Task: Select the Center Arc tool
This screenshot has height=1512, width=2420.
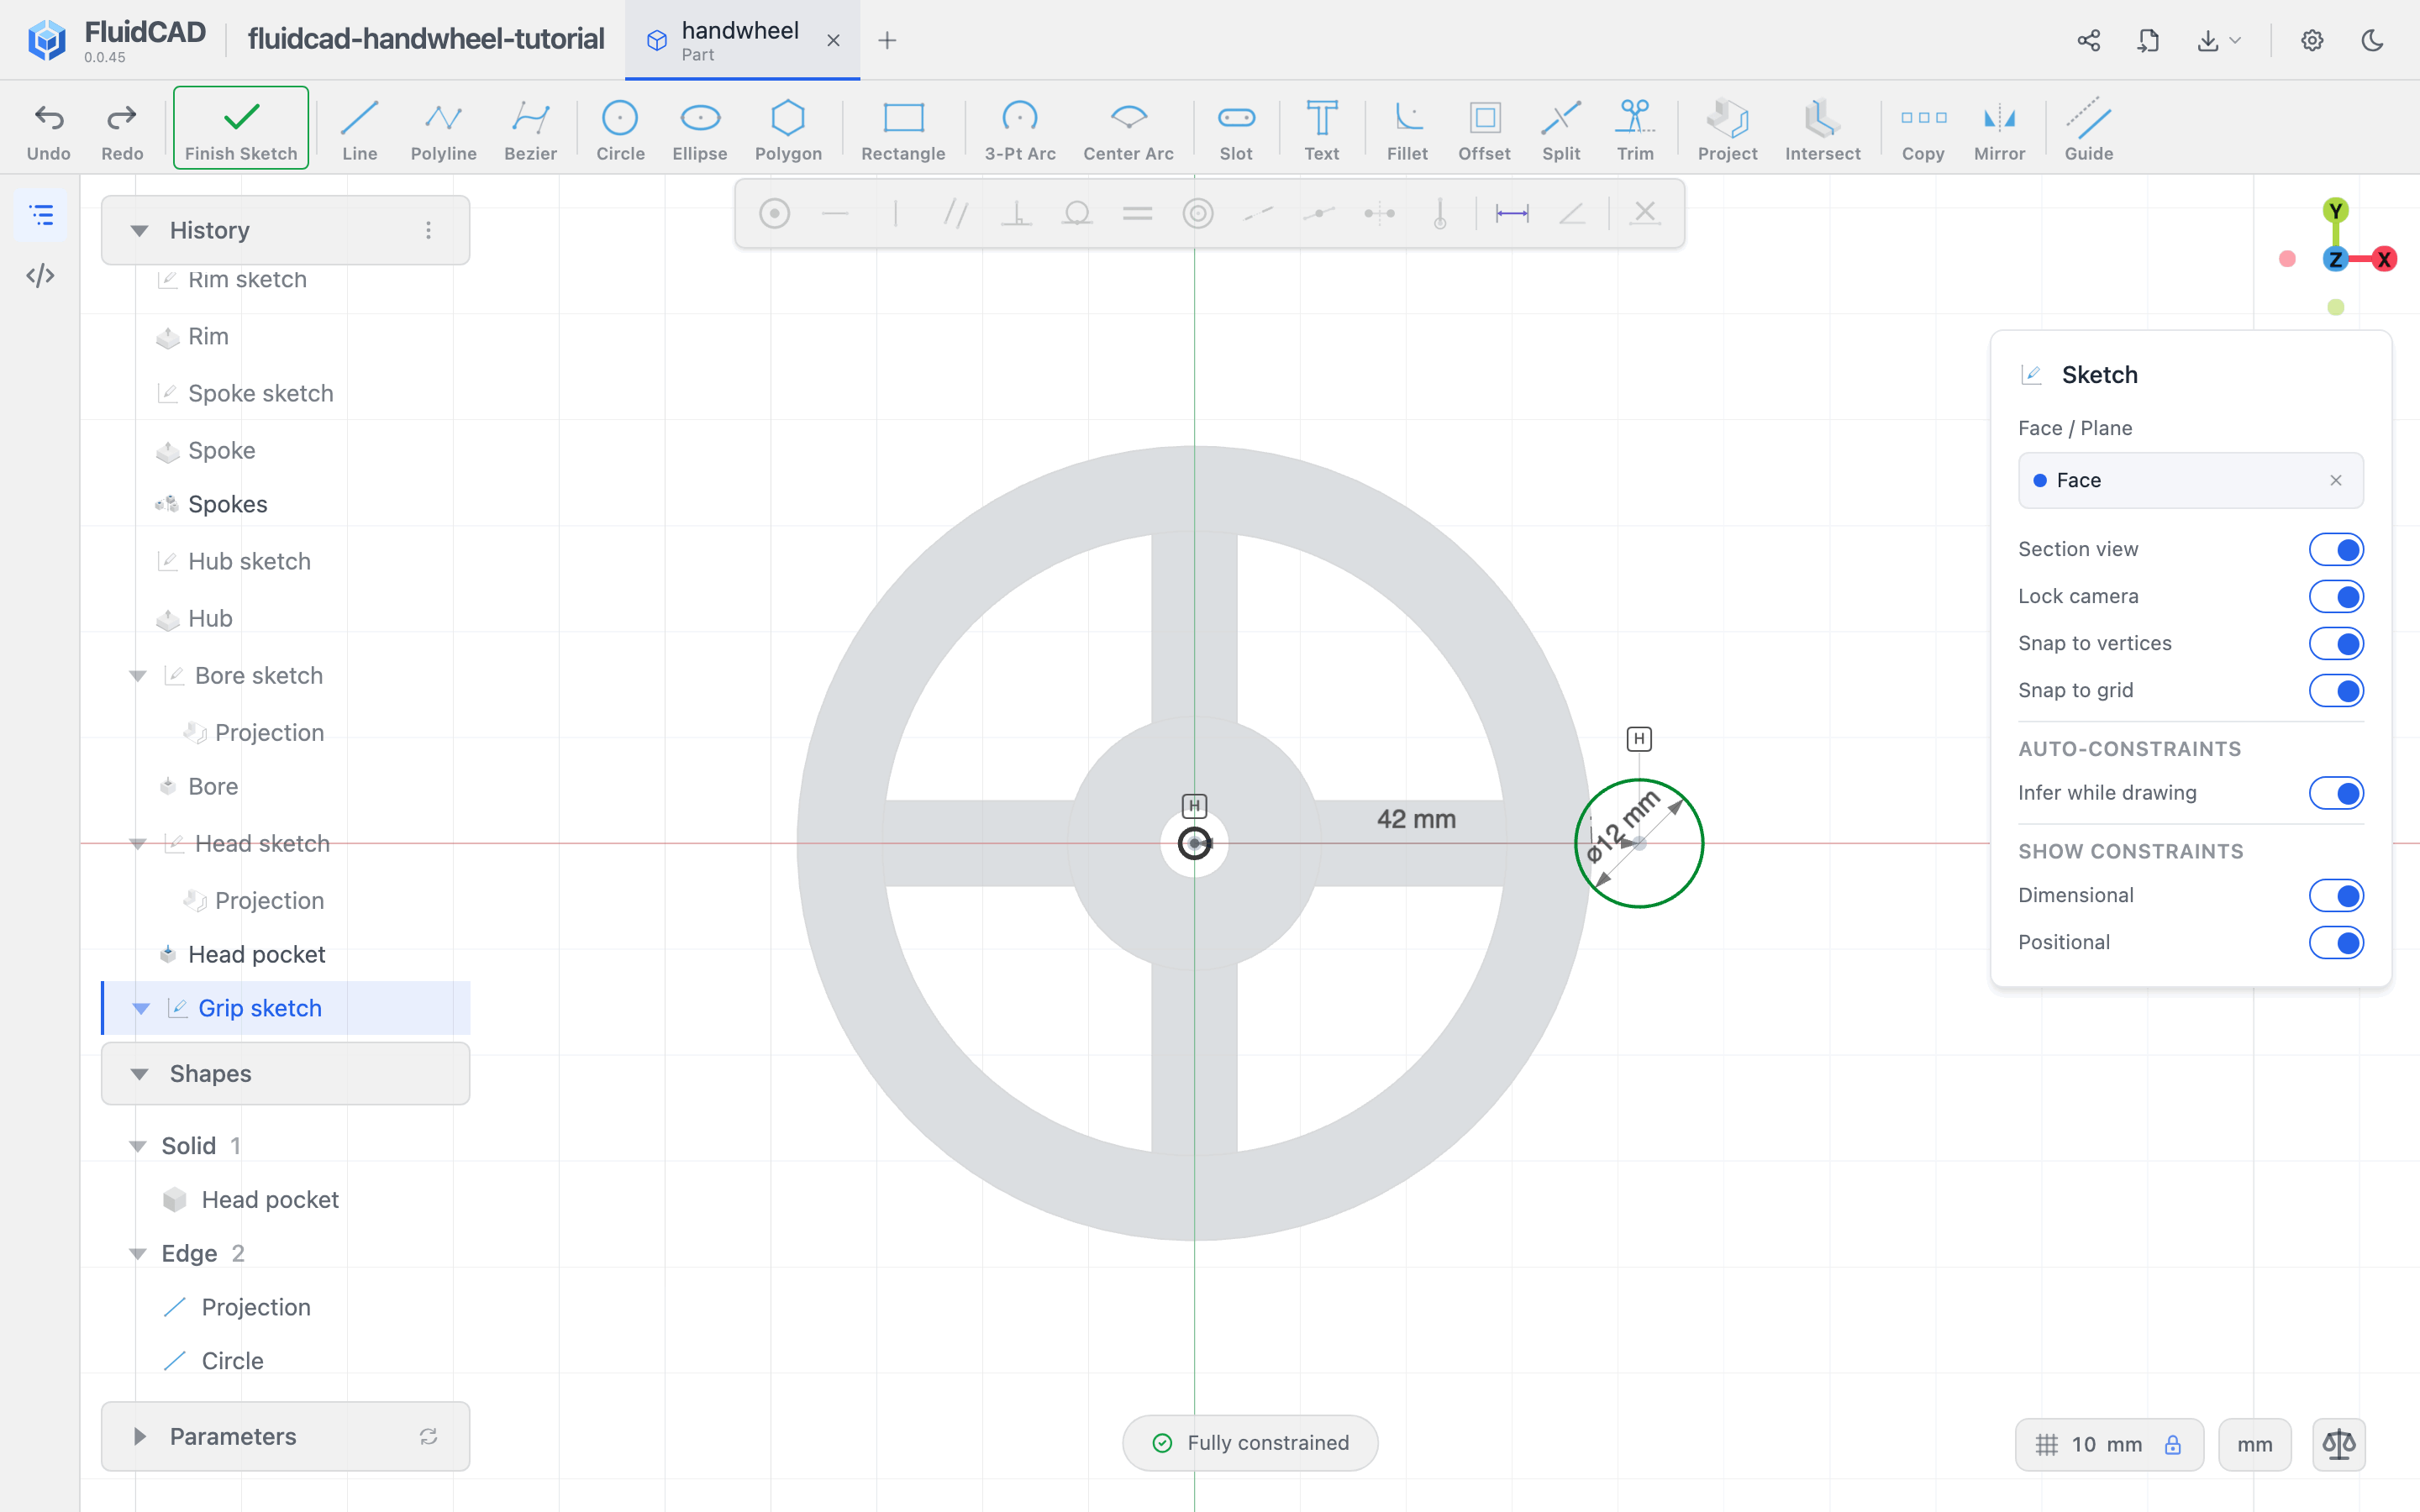Action: click(x=1128, y=129)
